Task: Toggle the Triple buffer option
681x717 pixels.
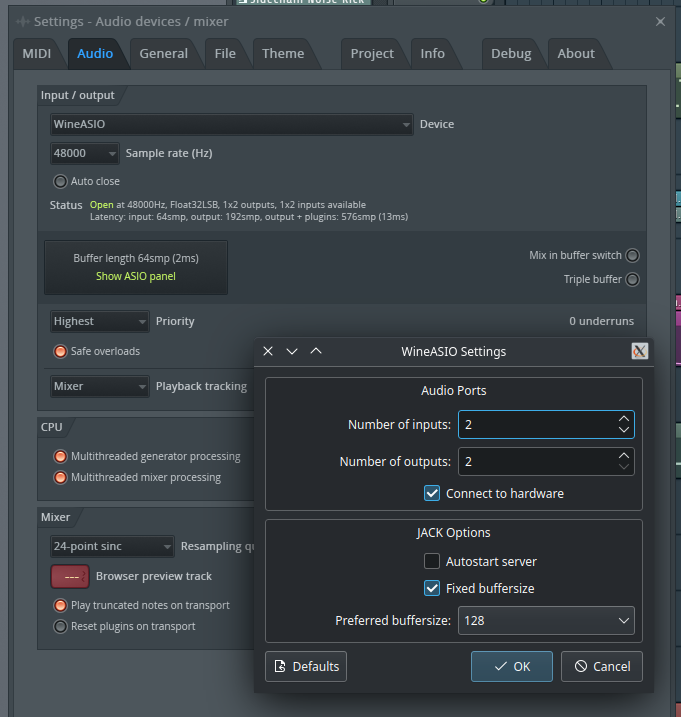Action: click(x=633, y=279)
